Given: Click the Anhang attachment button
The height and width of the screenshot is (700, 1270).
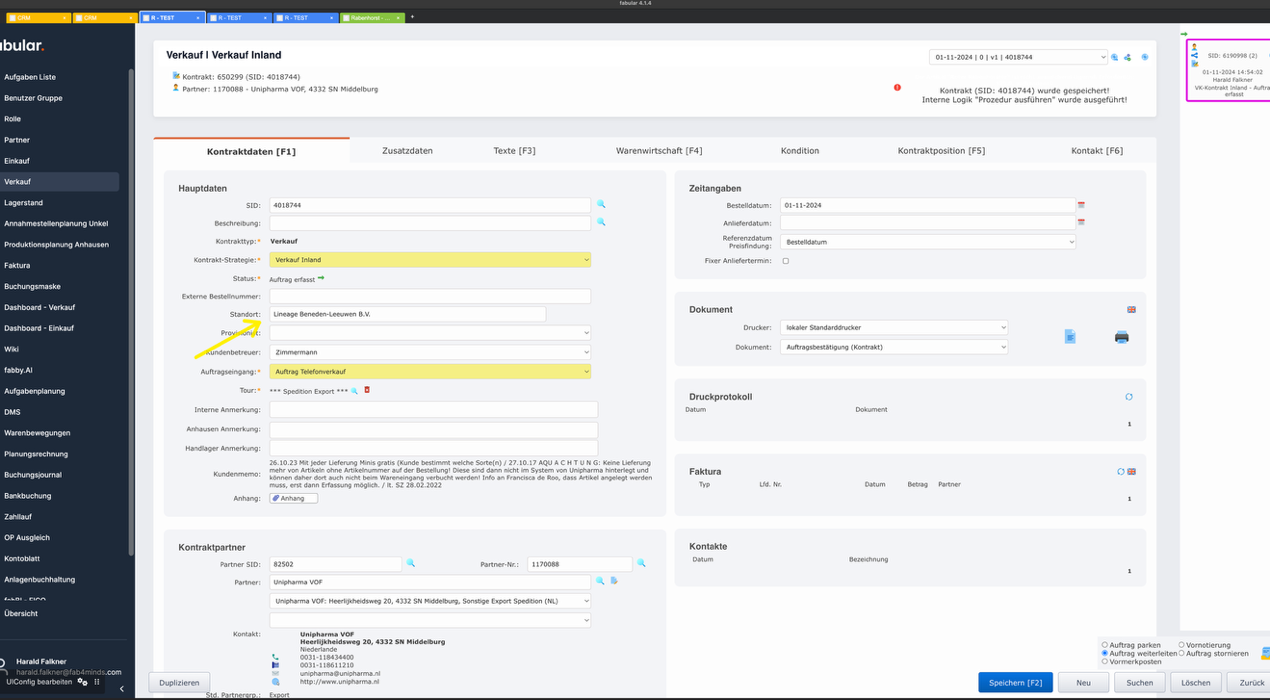Looking at the screenshot, I should coord(293,497).
